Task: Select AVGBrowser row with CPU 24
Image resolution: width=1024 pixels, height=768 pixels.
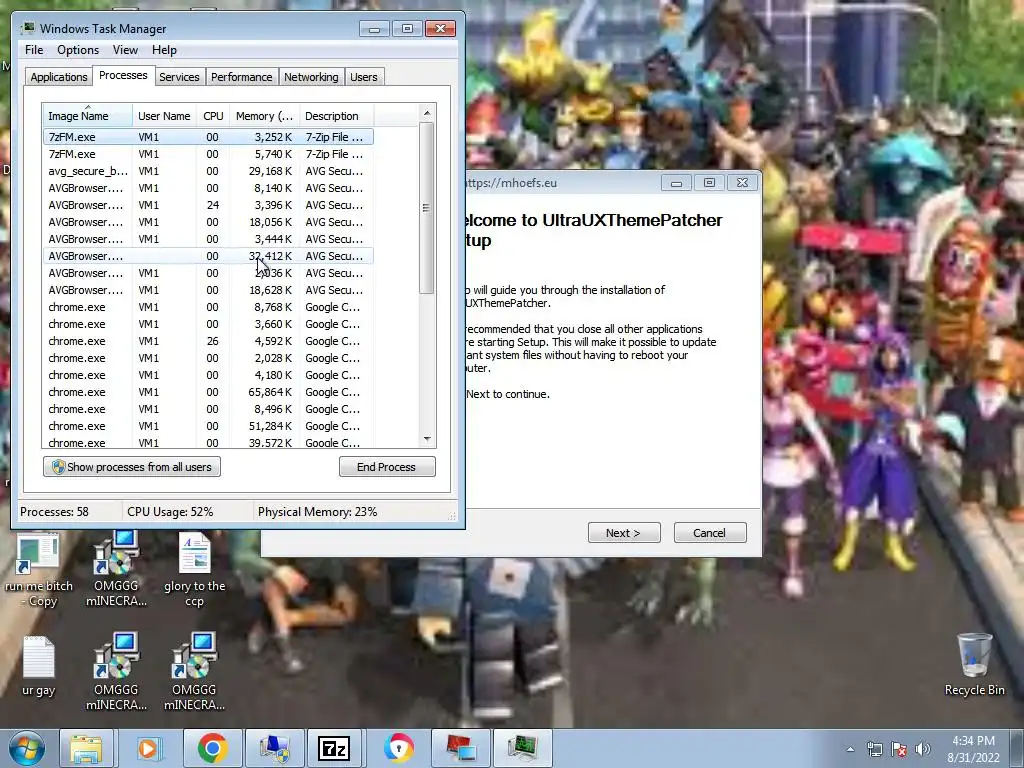Action: [x=208, y=205]
